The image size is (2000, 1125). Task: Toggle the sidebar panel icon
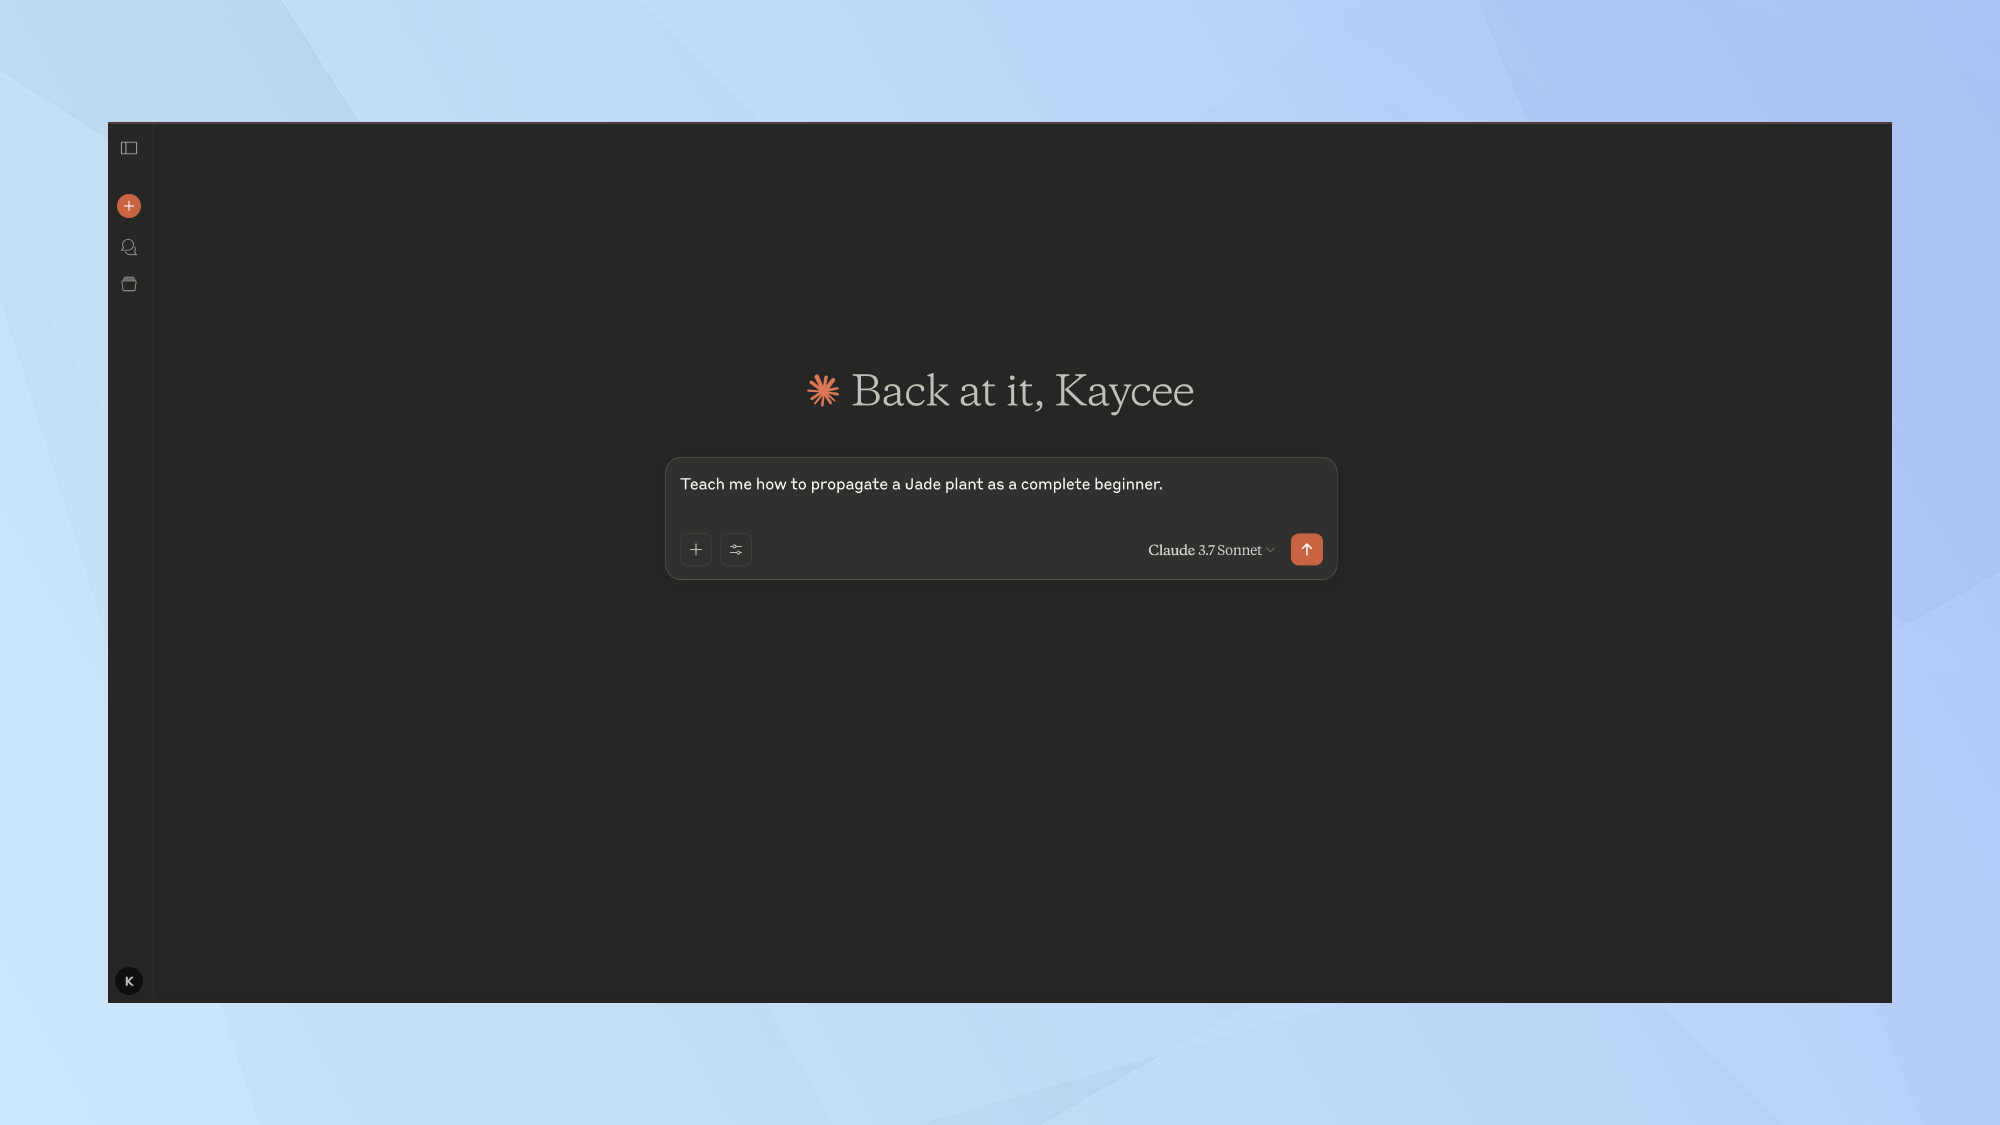click(129, 148)
